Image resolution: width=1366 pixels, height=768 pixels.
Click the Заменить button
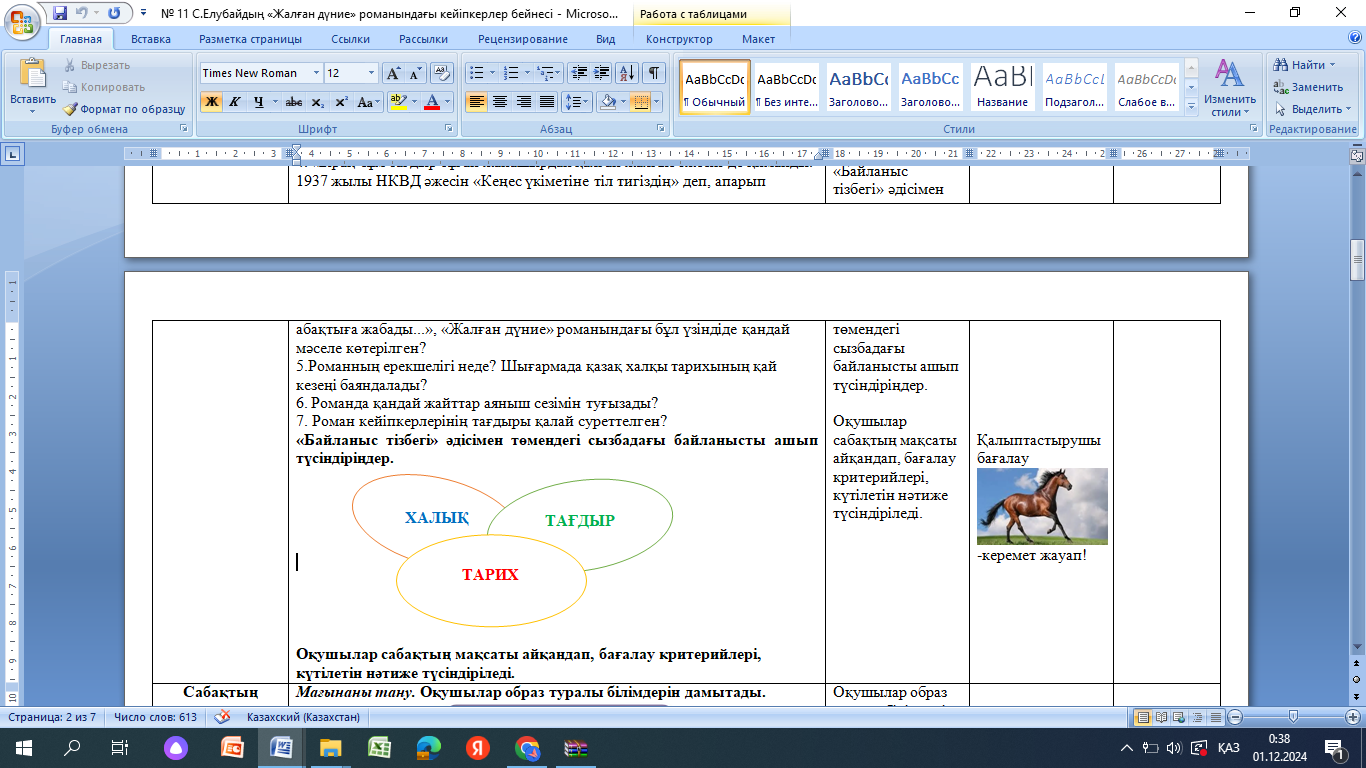click(1309, 87)
